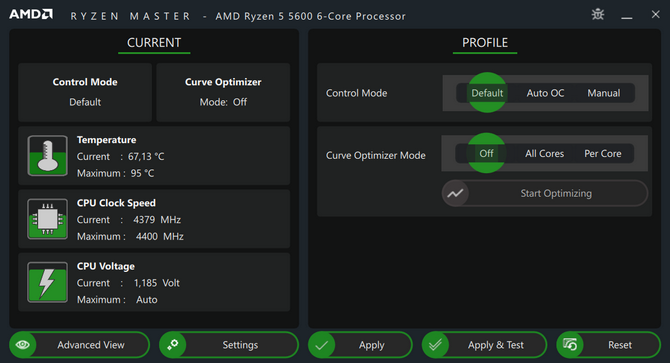Screen dimensions: 670x363
Task: Open Advanced View
Action: click(x=79, y=345)
